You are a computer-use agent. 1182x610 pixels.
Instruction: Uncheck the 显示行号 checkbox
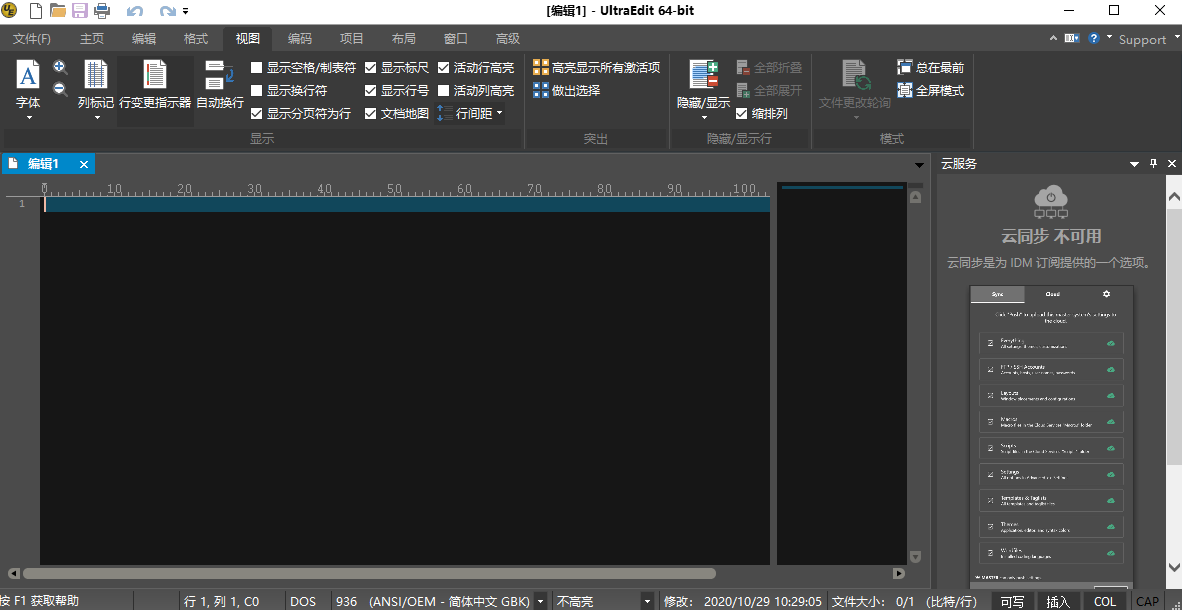pyautogui.click(x=371, y=91)
